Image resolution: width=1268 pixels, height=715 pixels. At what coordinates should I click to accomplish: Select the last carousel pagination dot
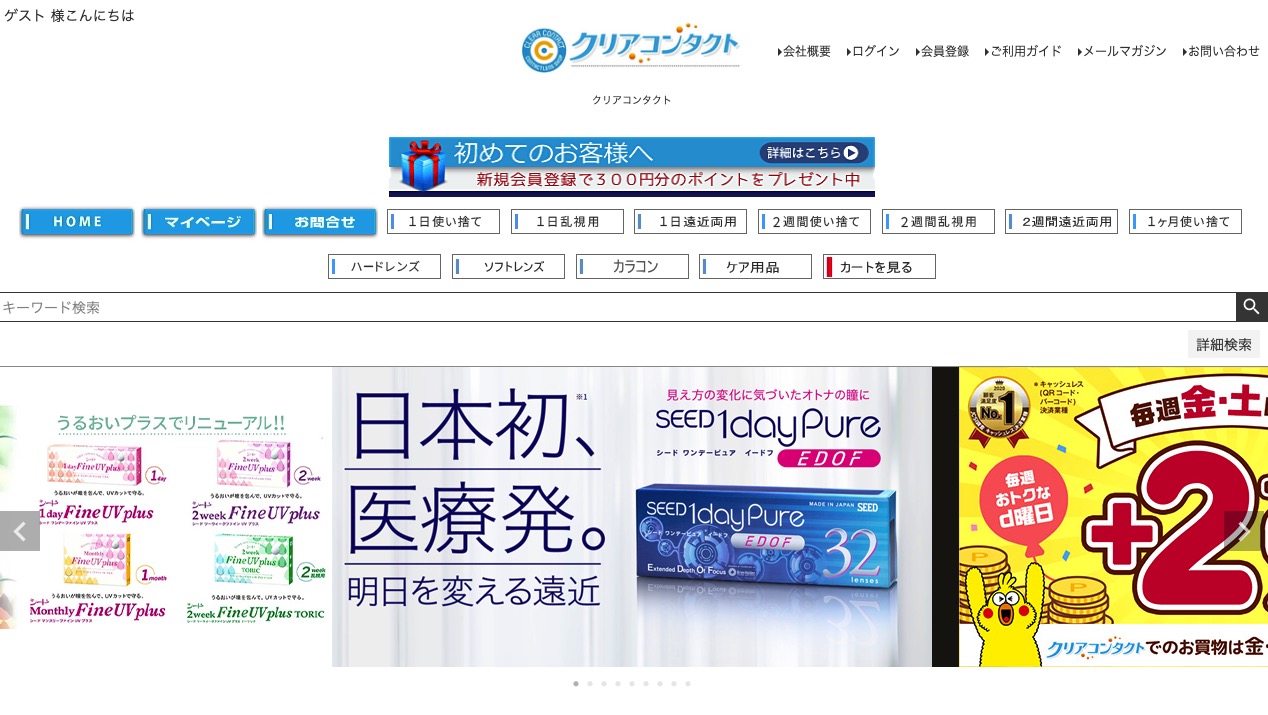pos(688,684)
